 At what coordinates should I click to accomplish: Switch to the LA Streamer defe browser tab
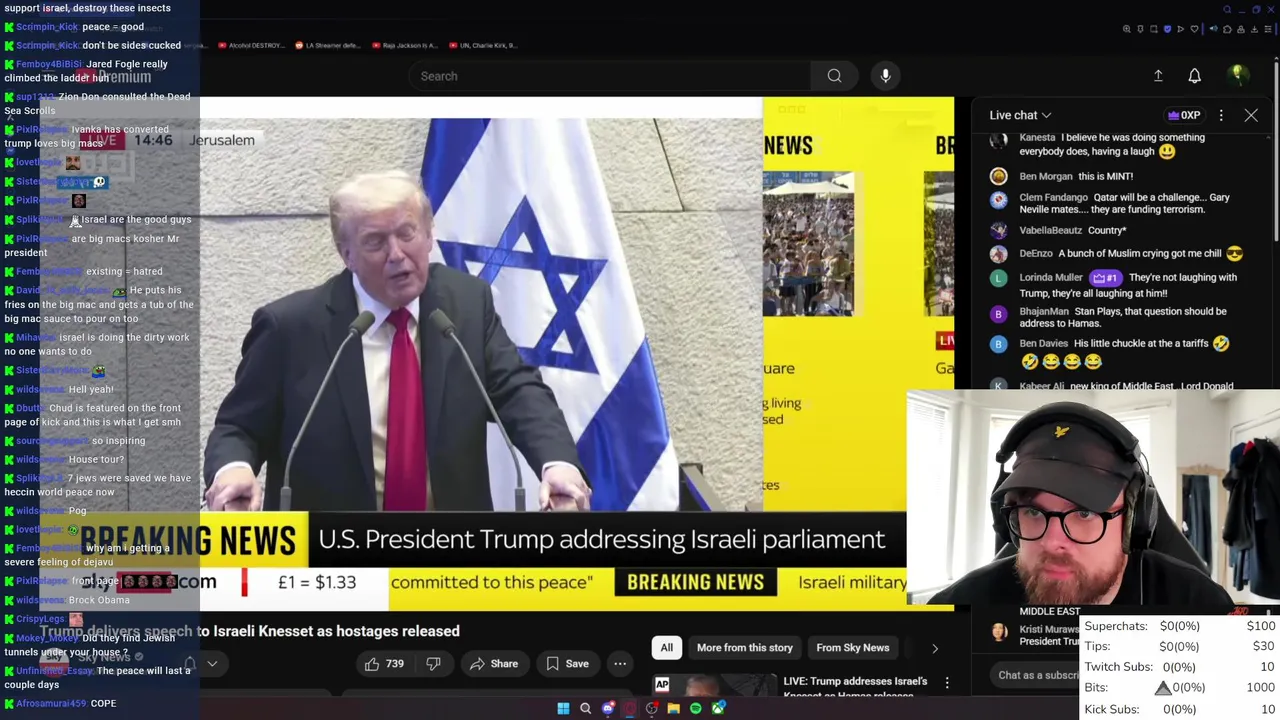[328, 45]
